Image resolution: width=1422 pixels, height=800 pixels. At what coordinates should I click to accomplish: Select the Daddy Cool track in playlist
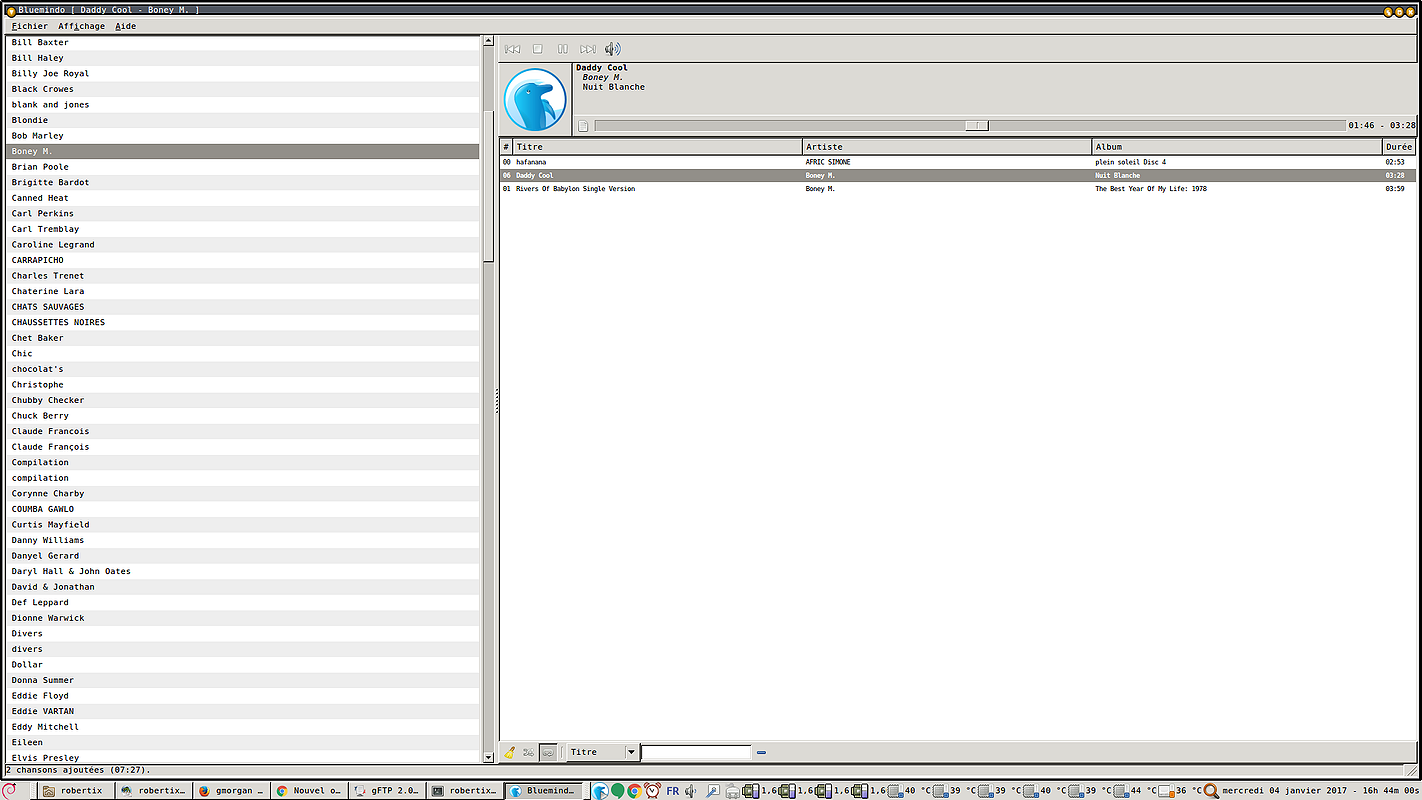[958, 175]
